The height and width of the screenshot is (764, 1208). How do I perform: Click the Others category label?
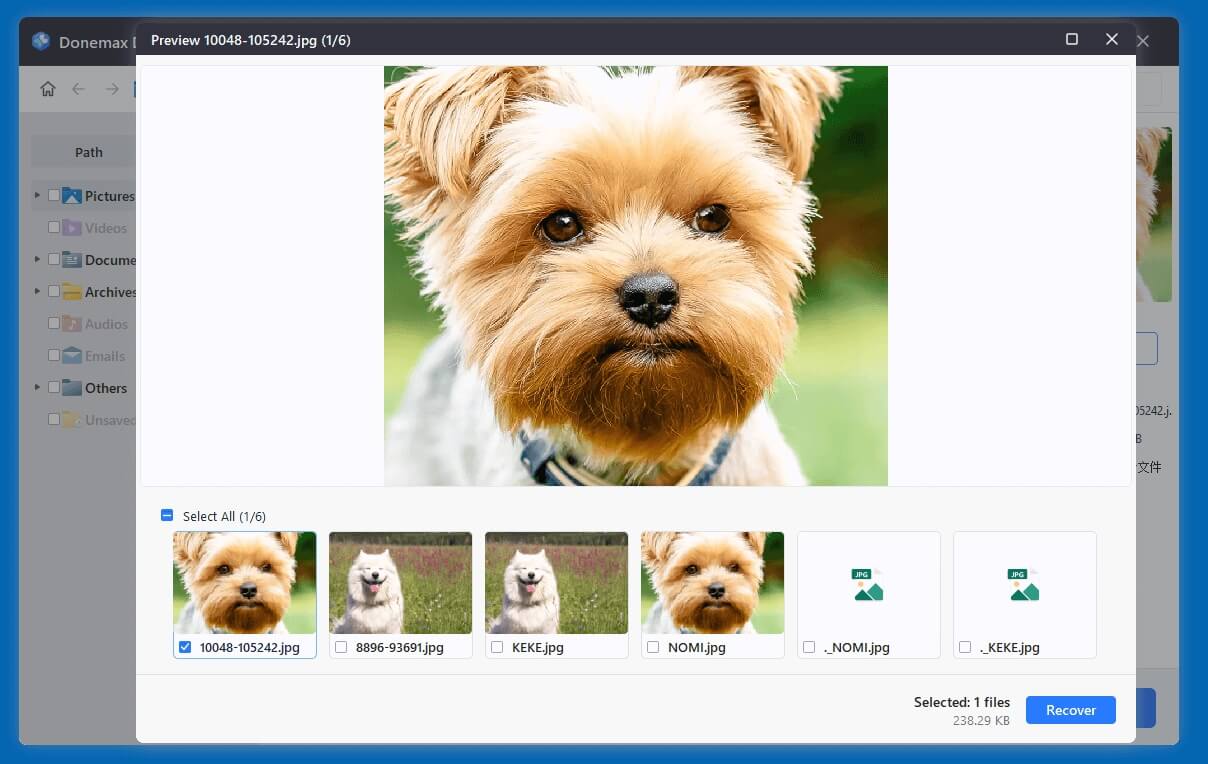(x=104, y=388)
